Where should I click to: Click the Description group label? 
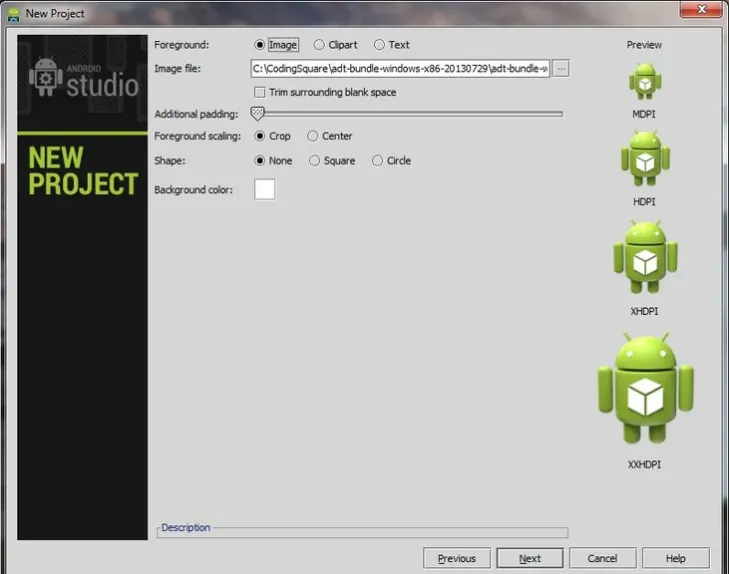[x=186, y=528]
